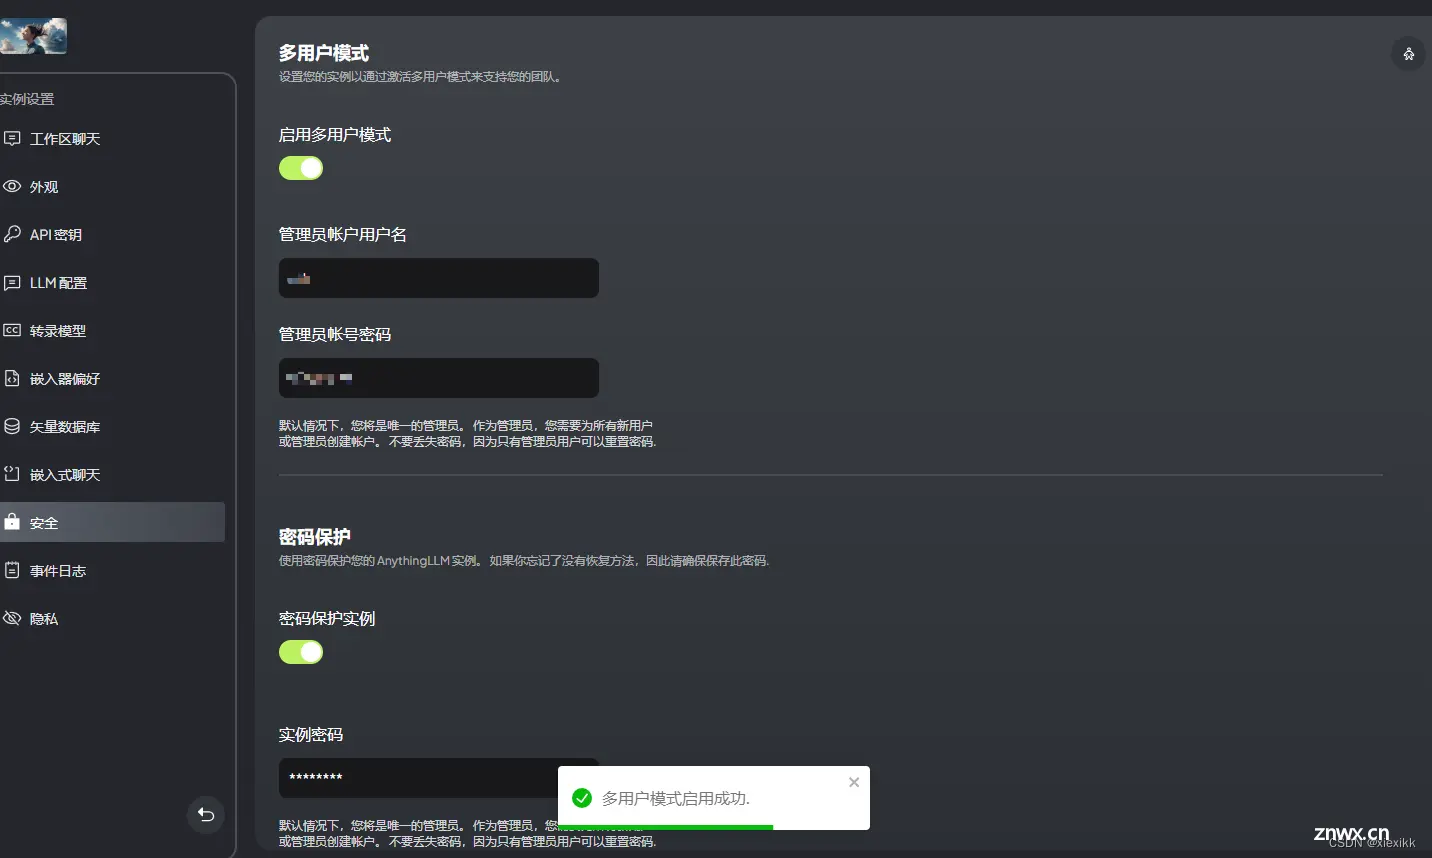
Task: Select the 安全 sidebar item
Action: (x=112, y=522)
